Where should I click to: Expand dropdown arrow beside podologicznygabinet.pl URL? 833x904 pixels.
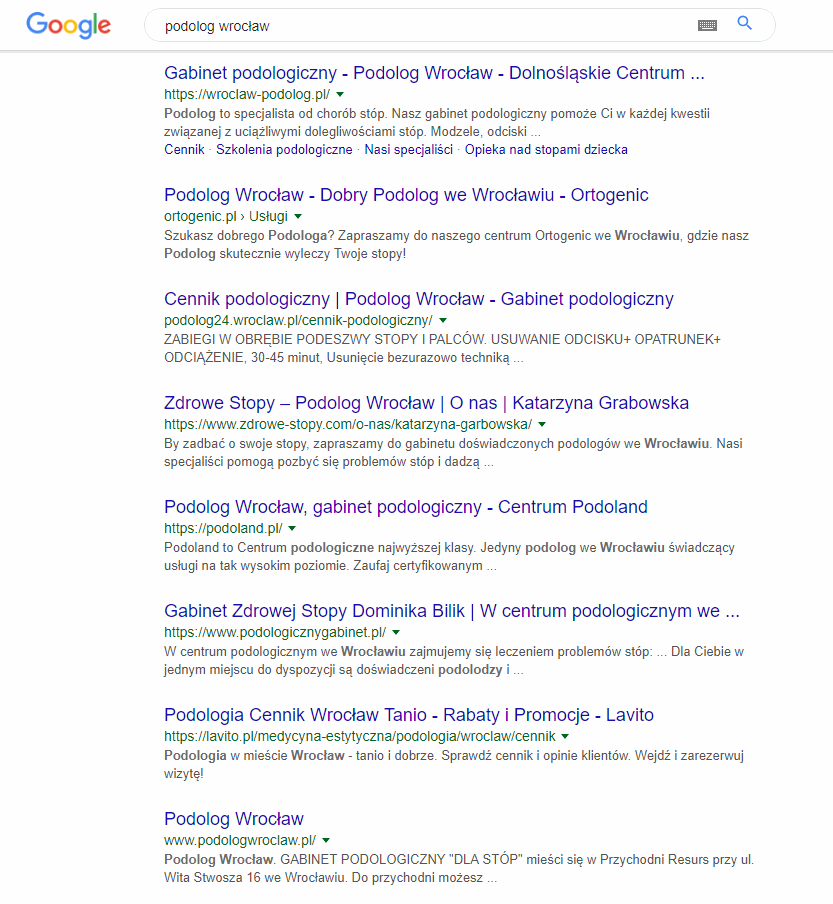pyautogui.click(x=396, y=632)
